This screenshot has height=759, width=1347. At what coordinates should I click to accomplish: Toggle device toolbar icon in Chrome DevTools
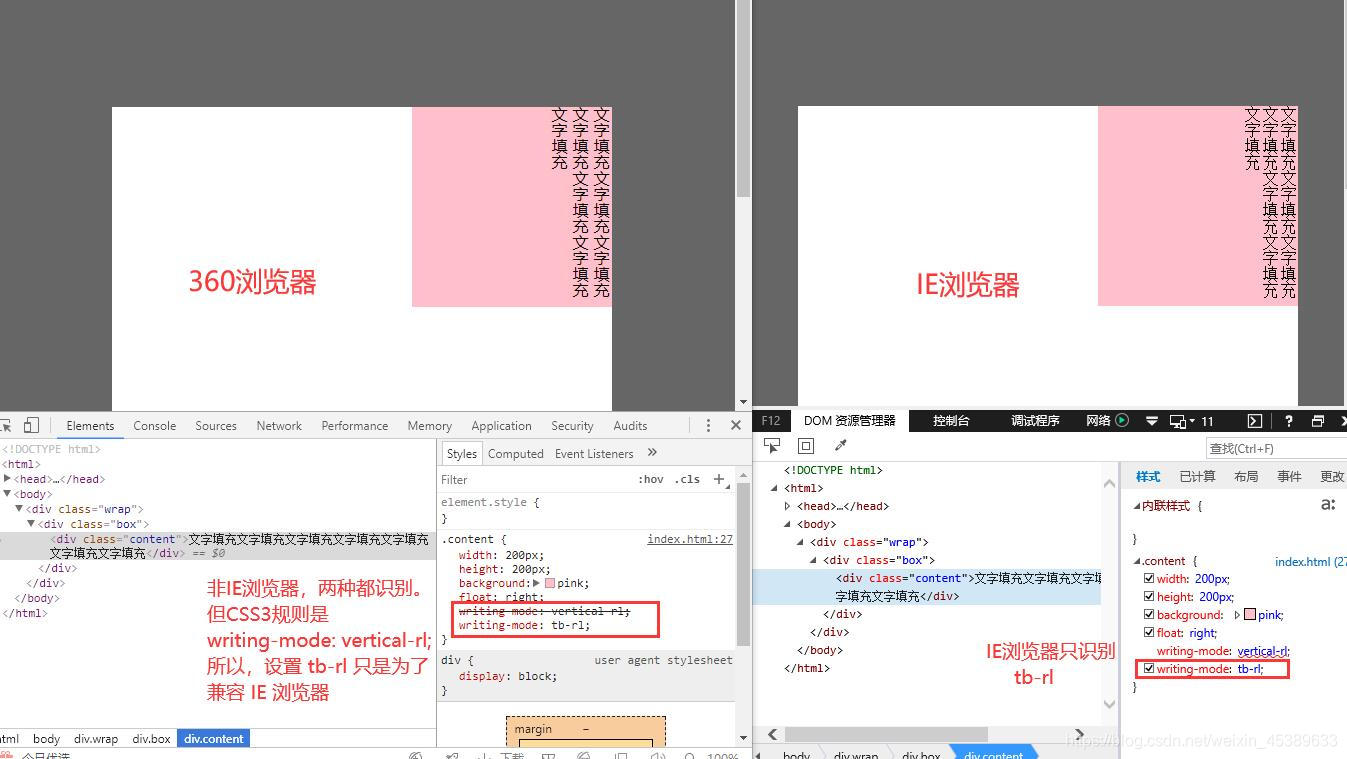pyautogui.click(x=31, y=425)
